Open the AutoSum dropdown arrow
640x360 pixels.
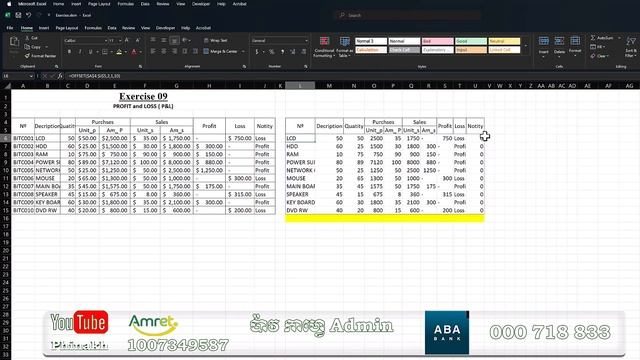coord(619,38)
